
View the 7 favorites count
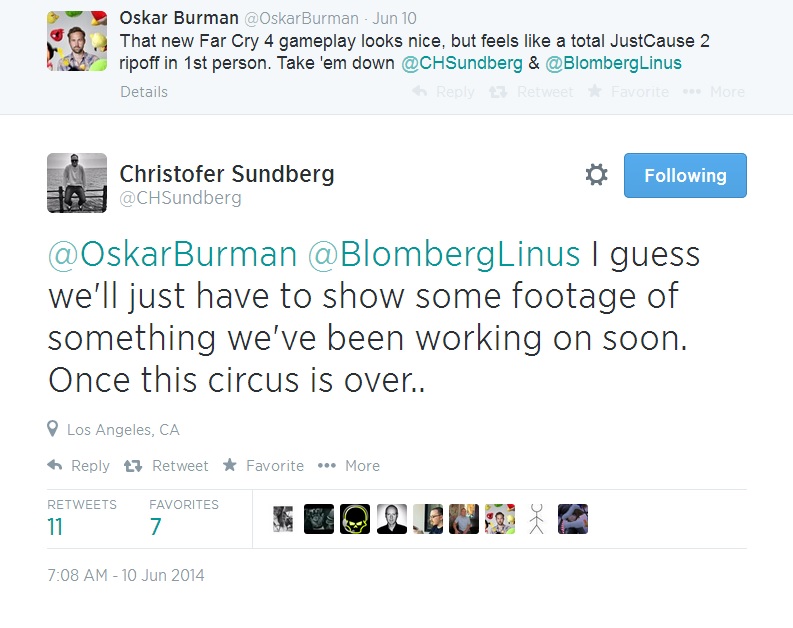[x=155, y=527]
